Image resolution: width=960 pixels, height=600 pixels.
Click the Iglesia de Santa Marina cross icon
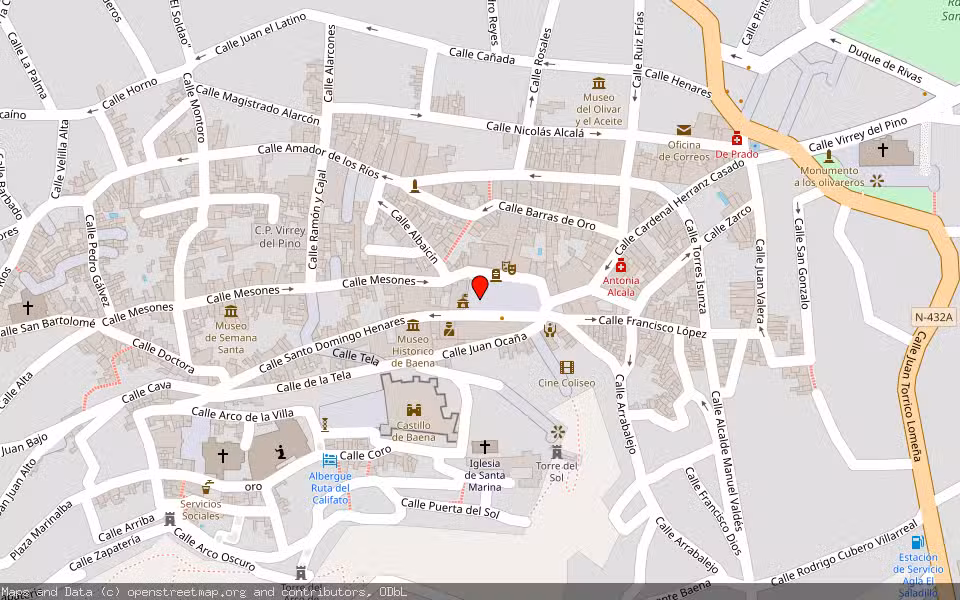tap(487, 446)
